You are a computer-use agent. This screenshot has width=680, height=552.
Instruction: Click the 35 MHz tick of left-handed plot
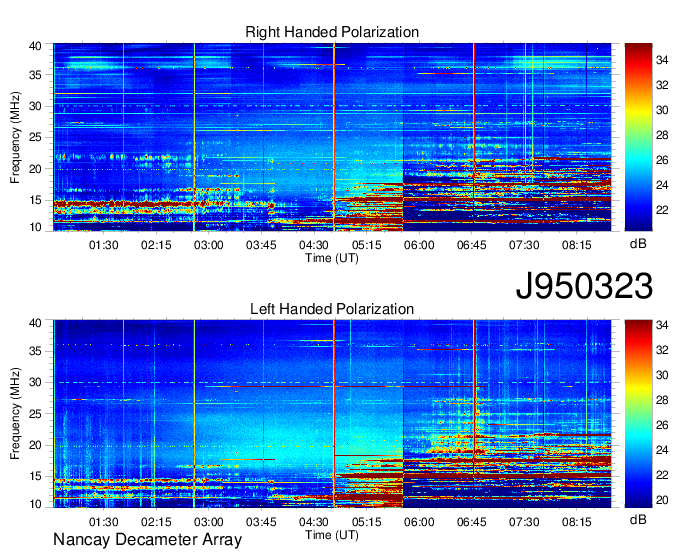coord(36,351)
